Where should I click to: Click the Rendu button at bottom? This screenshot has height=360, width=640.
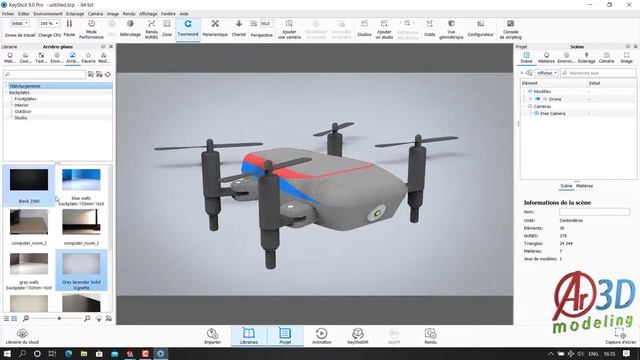coord(430,336)
